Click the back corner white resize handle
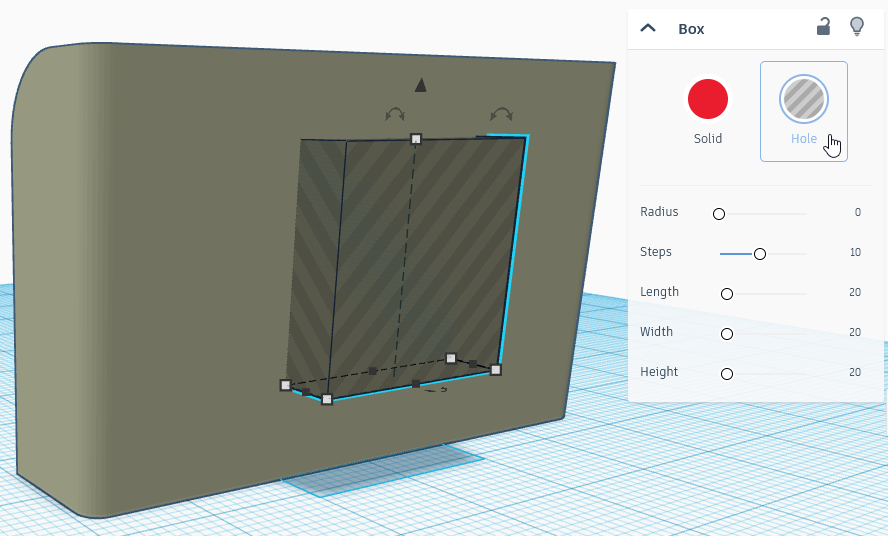Image resolution: width=888 pixels, height=536 pixels. [x=451, y=358]
